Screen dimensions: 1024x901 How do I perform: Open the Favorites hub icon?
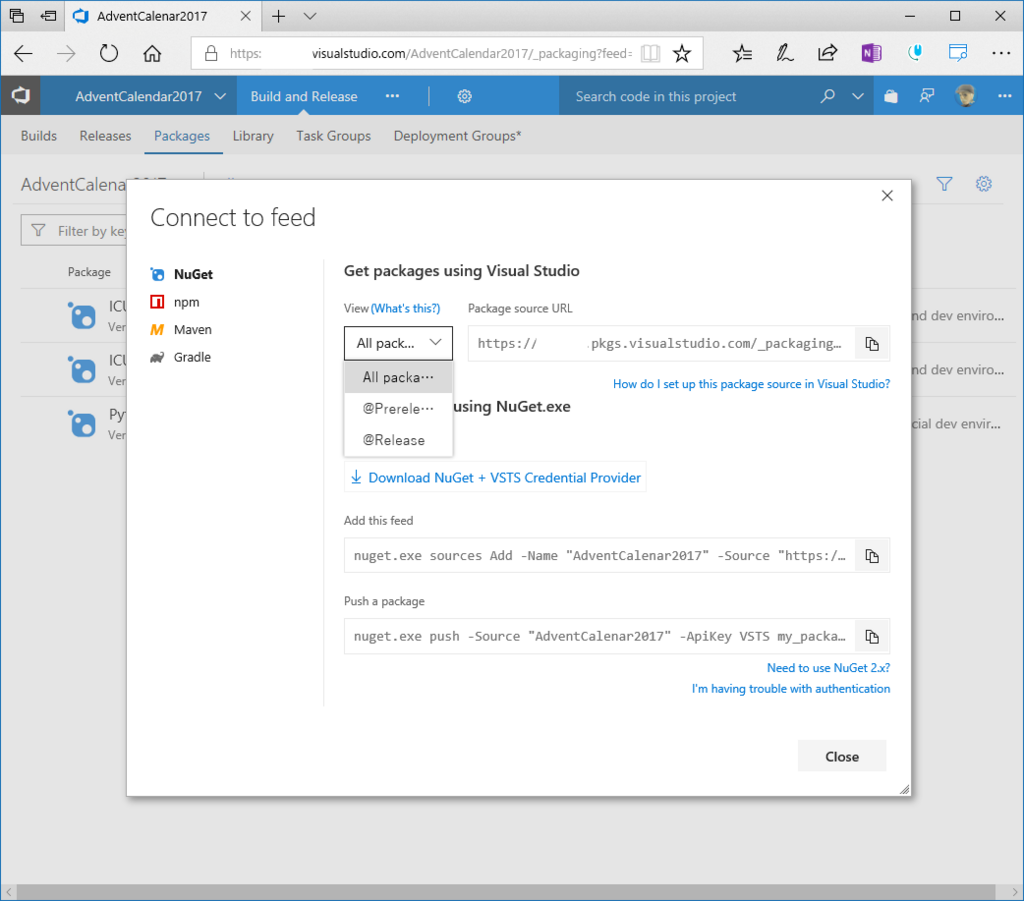coord(743,53)
